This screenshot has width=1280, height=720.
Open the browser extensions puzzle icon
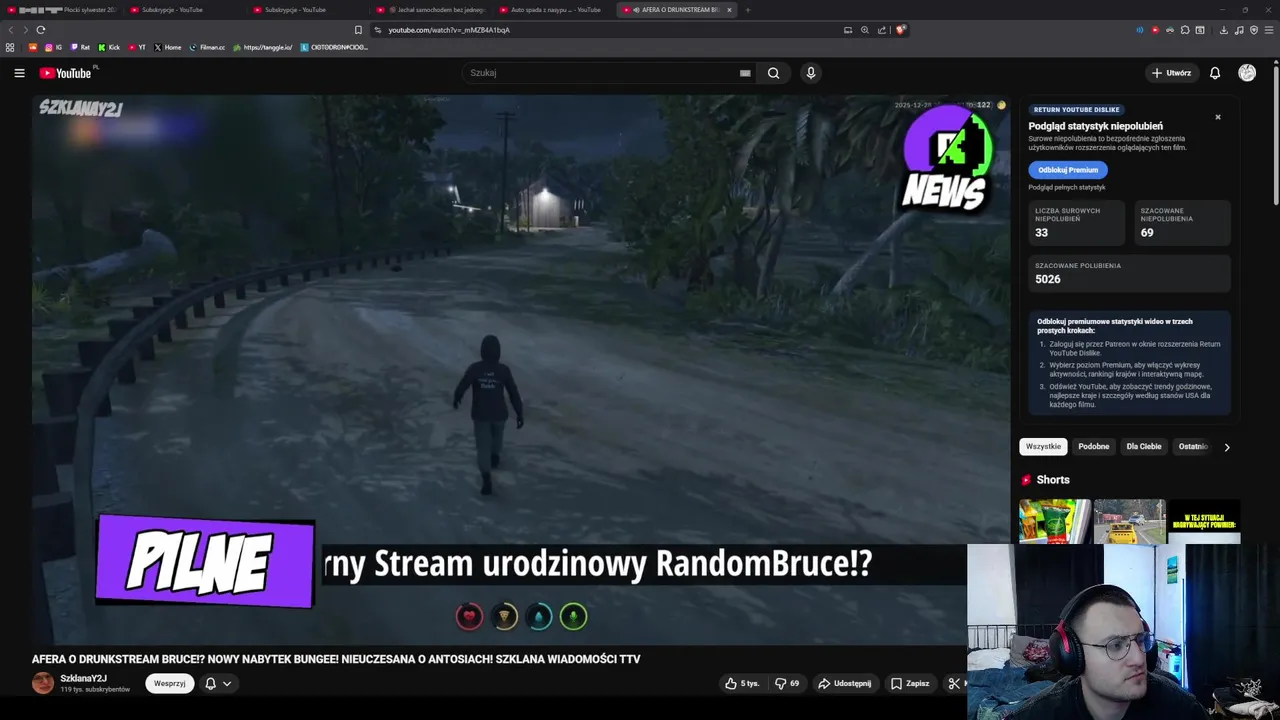click(x=1185, y=30)
